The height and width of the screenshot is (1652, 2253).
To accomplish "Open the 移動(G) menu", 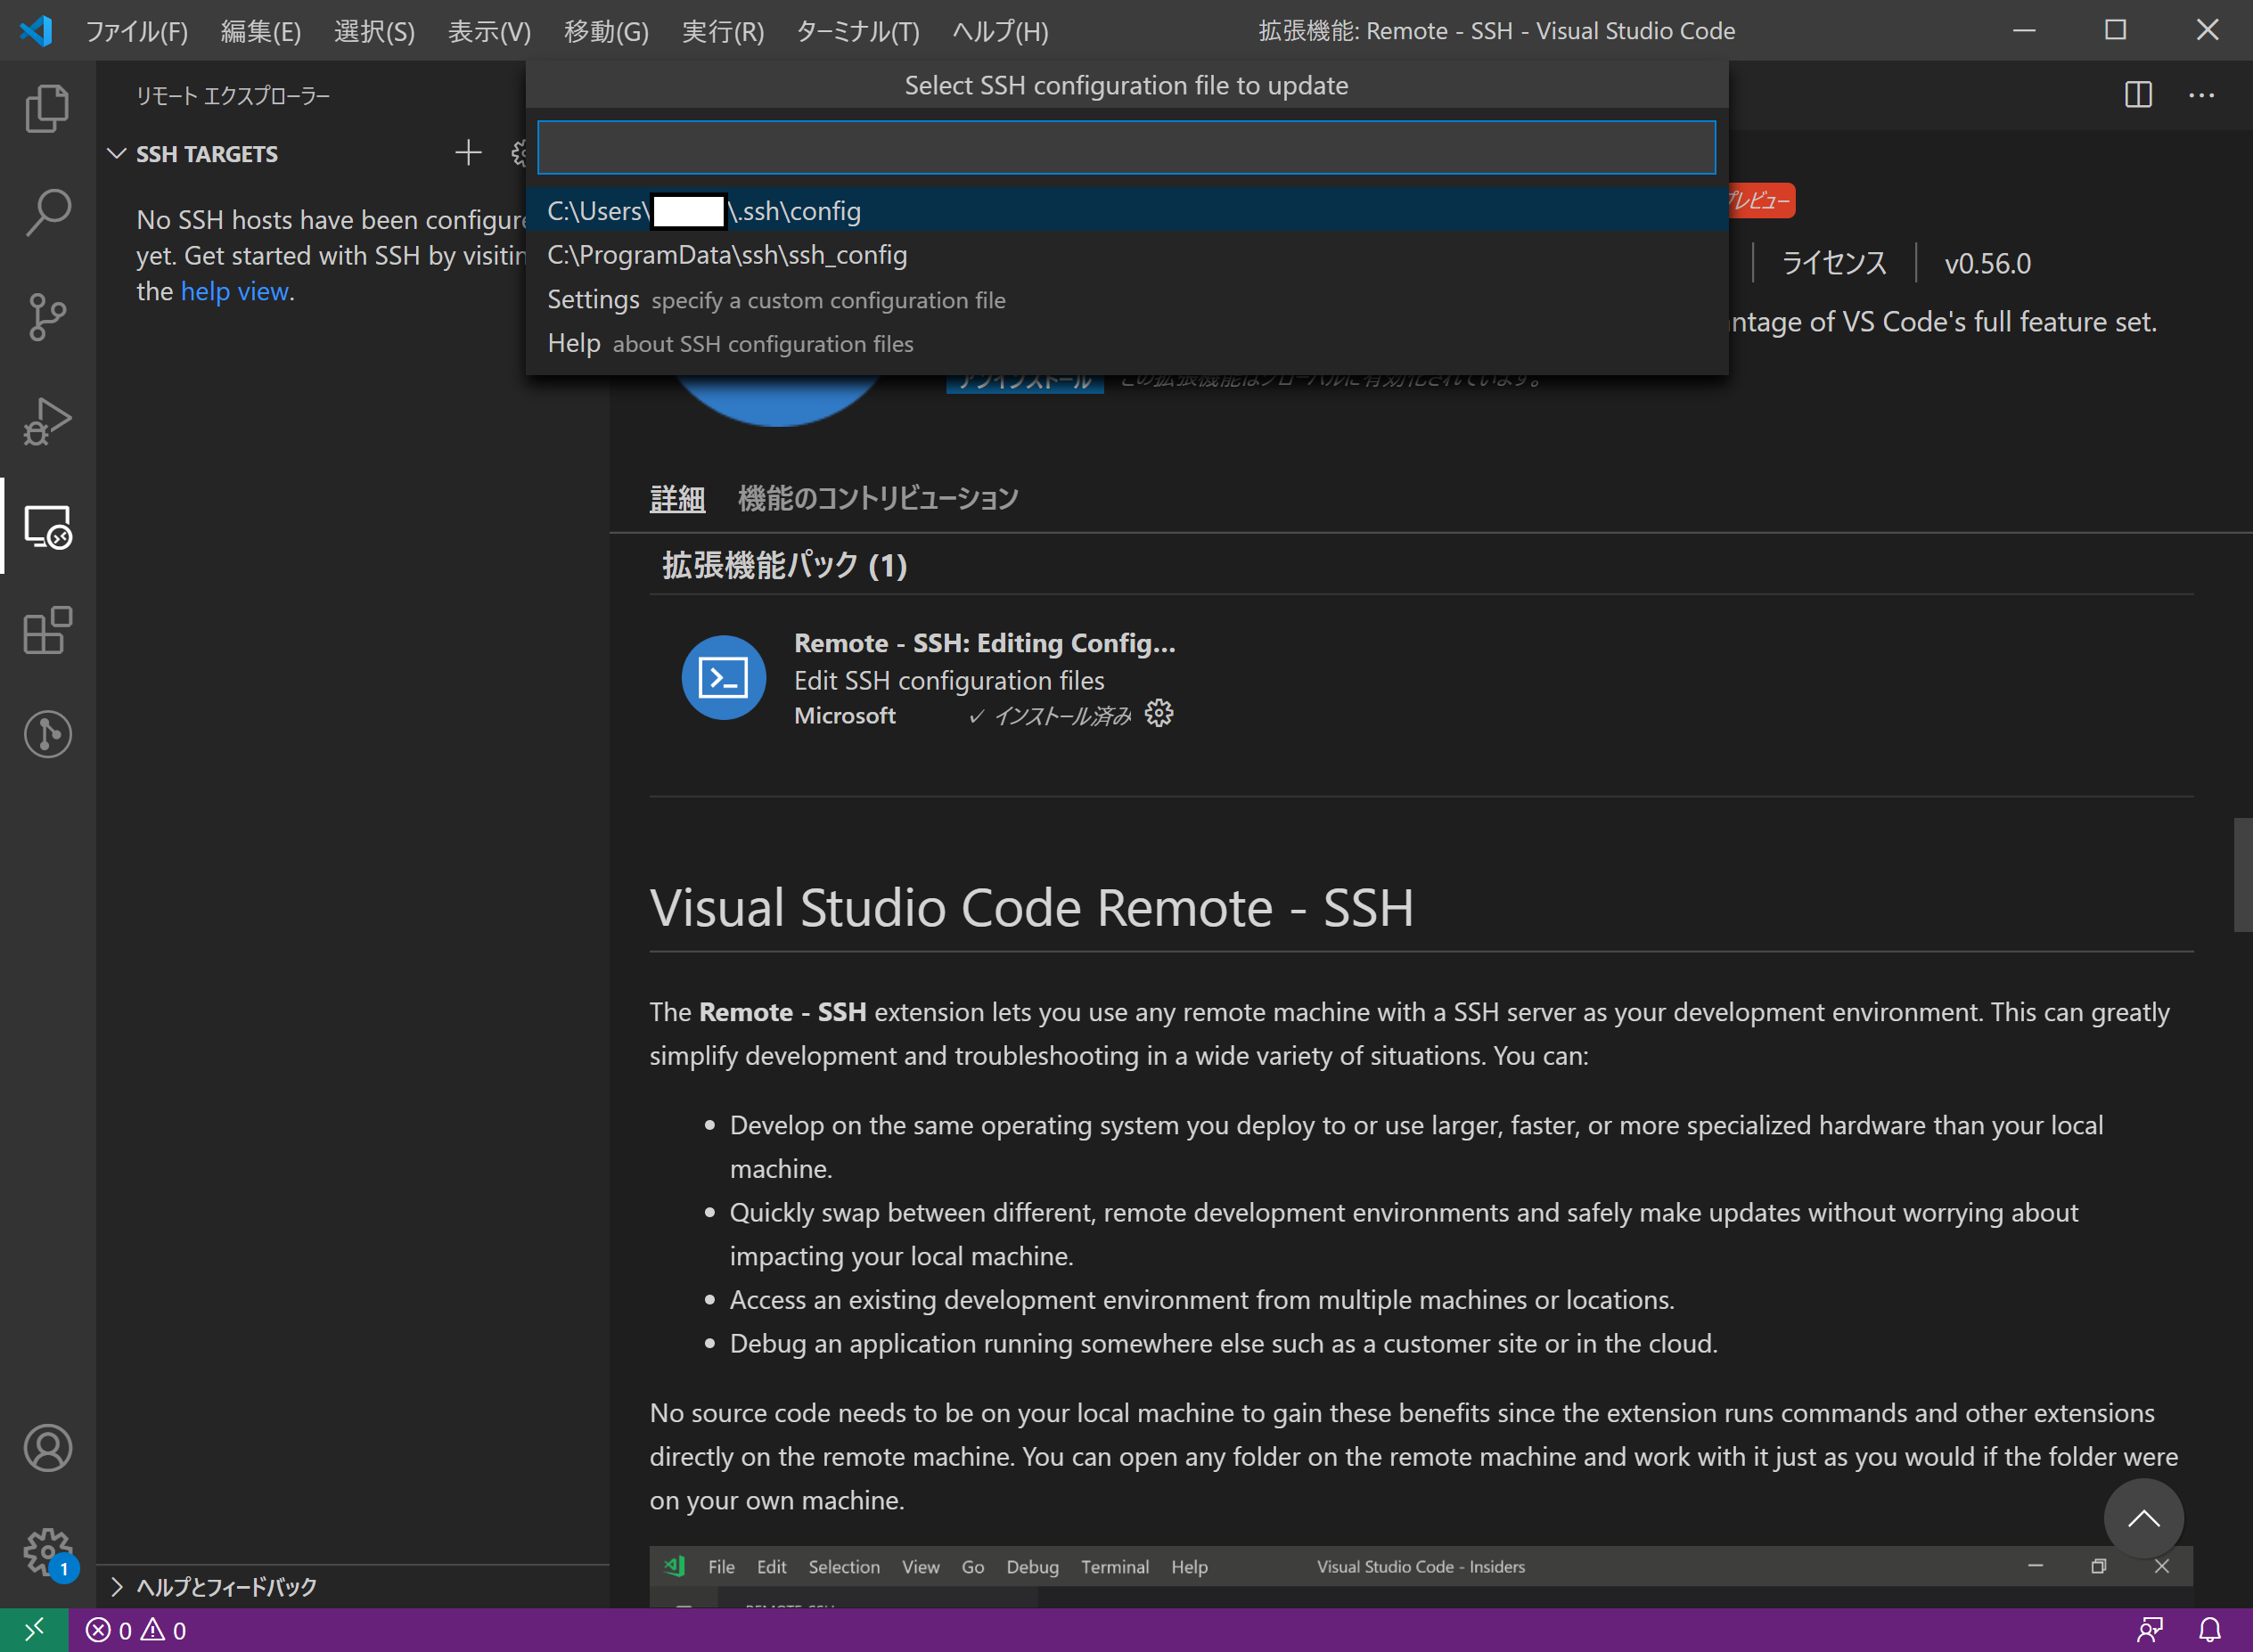I will pyautogui.click(x=606, y=31).
